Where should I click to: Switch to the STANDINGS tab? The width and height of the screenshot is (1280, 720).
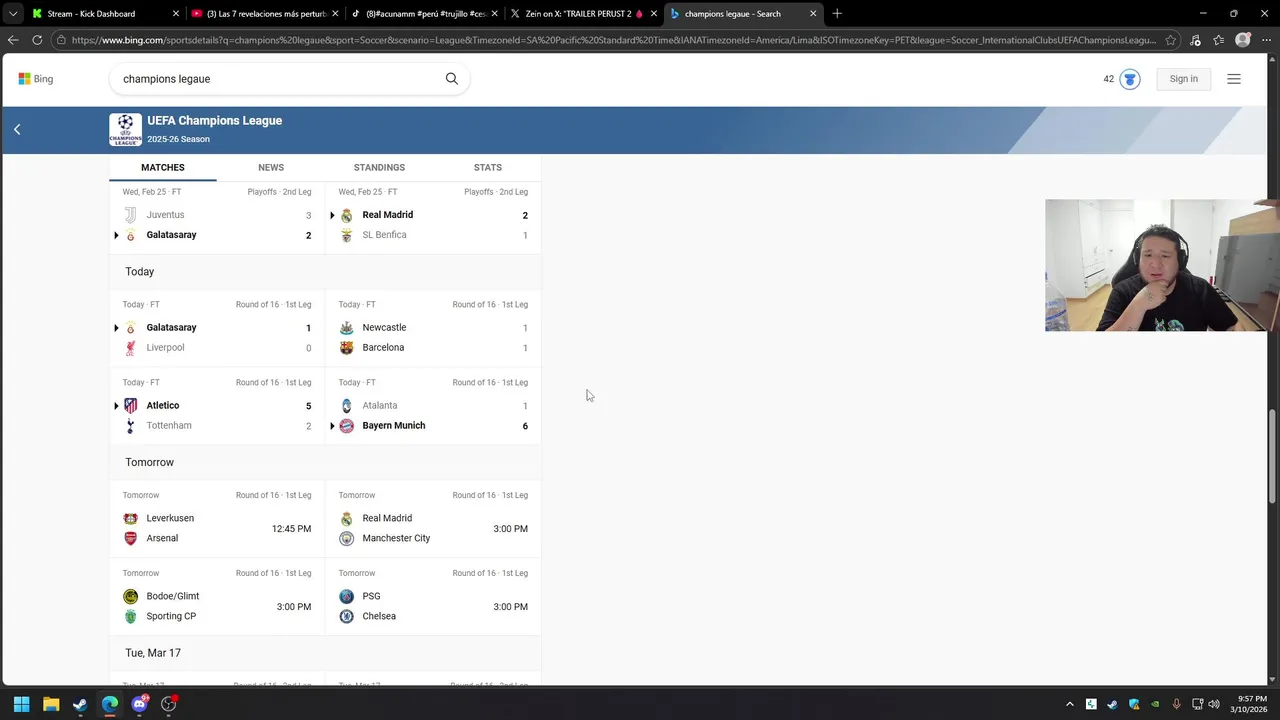click(379, 167)
